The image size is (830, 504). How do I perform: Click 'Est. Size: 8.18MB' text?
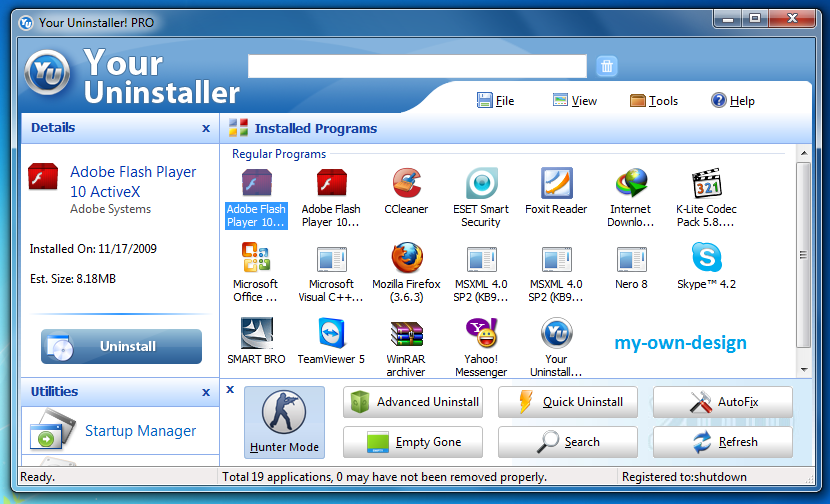click(x=73, y=279)
